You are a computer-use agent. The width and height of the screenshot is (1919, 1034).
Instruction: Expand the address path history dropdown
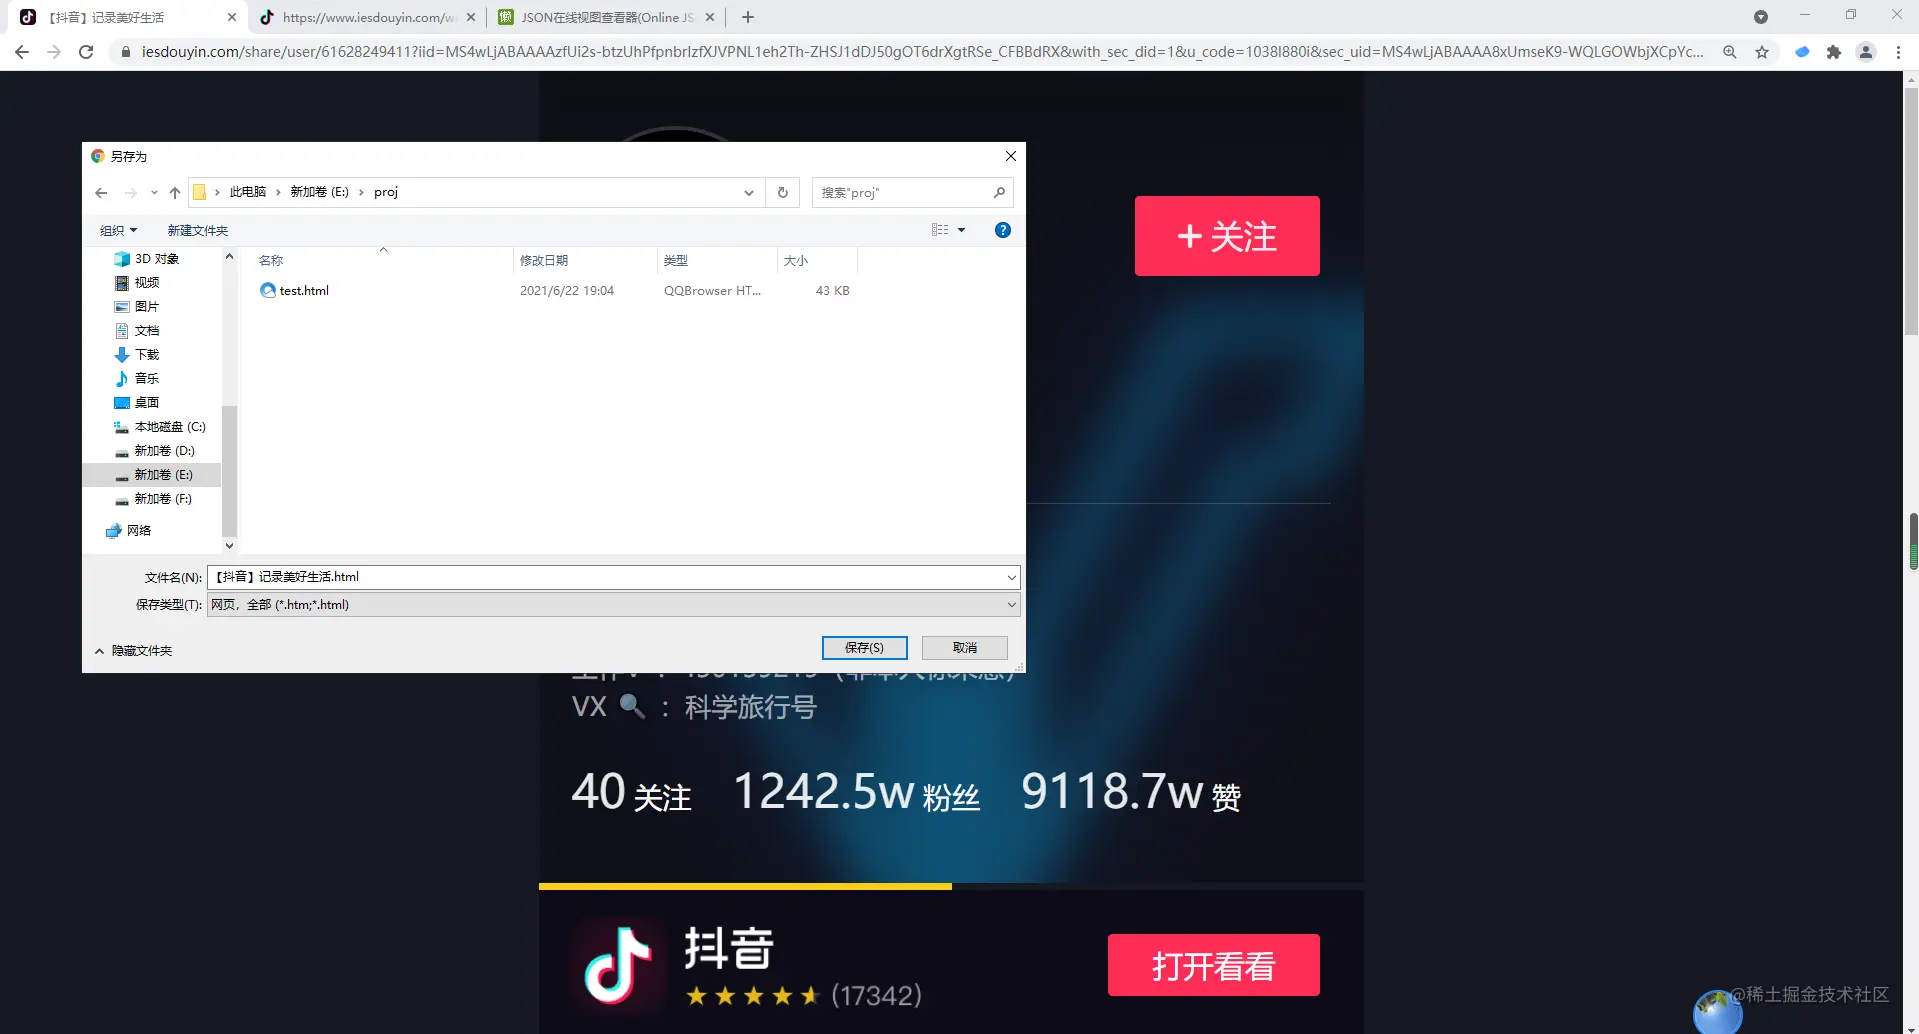749,193
